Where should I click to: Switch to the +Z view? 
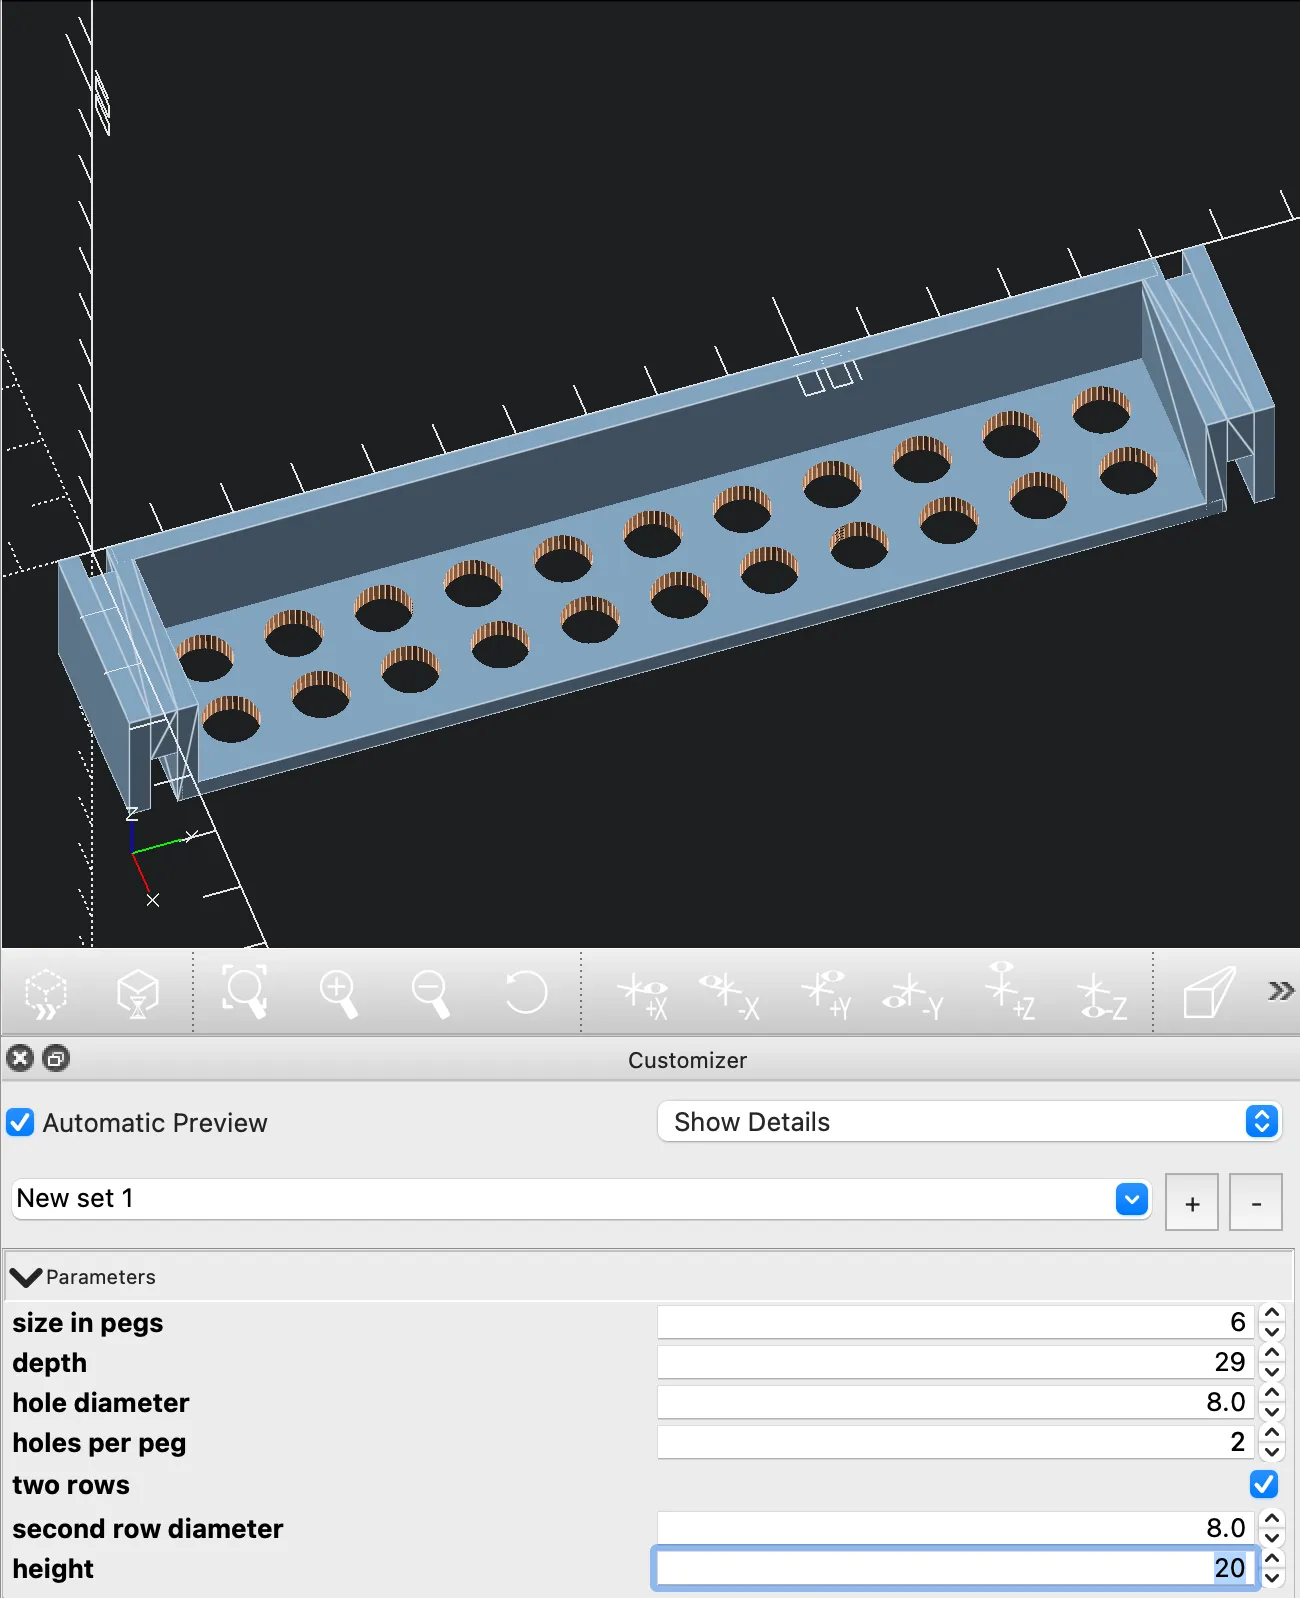point(1009,992)
